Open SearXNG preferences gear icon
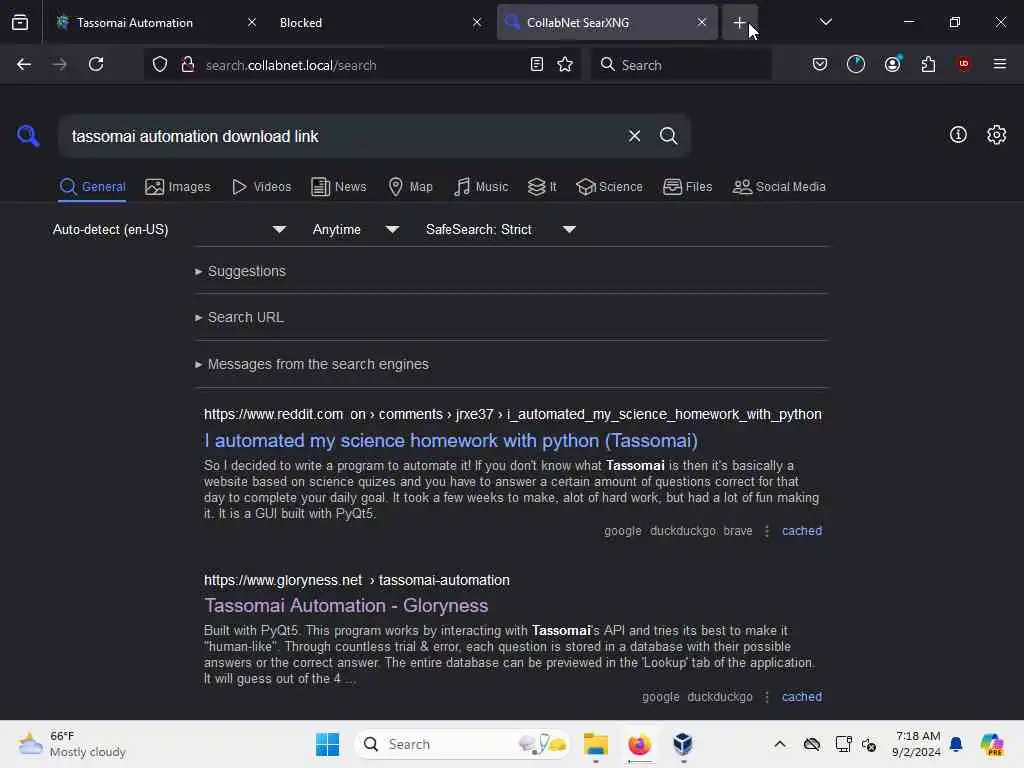 point(997,135)
